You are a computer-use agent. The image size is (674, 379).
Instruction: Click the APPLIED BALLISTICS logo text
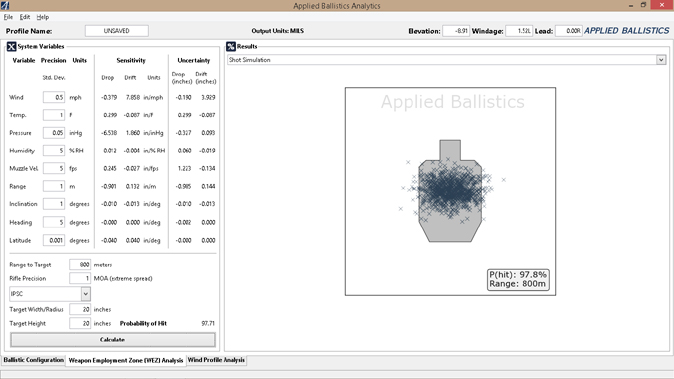point(626,31)
